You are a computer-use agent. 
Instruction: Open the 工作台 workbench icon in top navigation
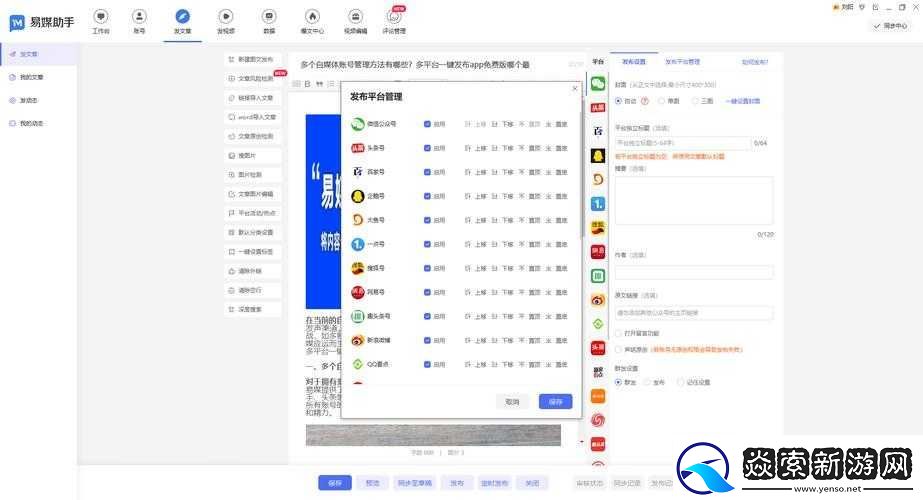click(101, 17)
